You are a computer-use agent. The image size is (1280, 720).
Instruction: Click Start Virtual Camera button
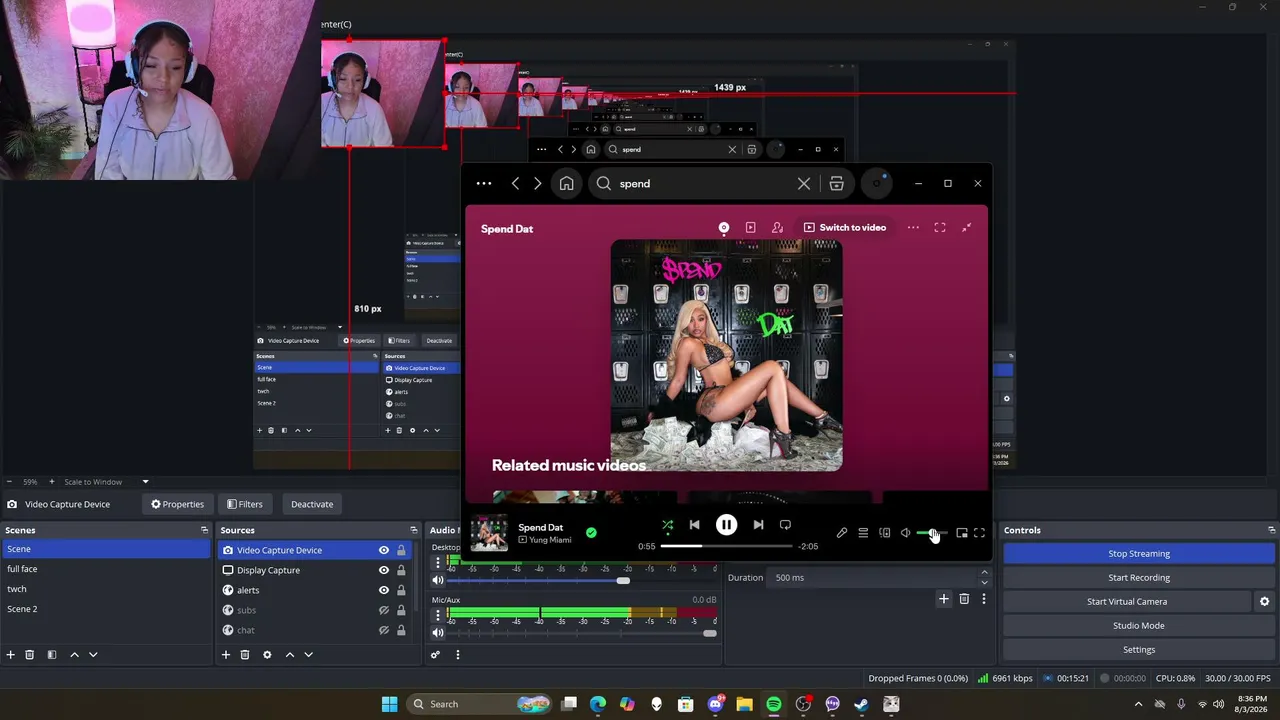[x=1127, y=602]
